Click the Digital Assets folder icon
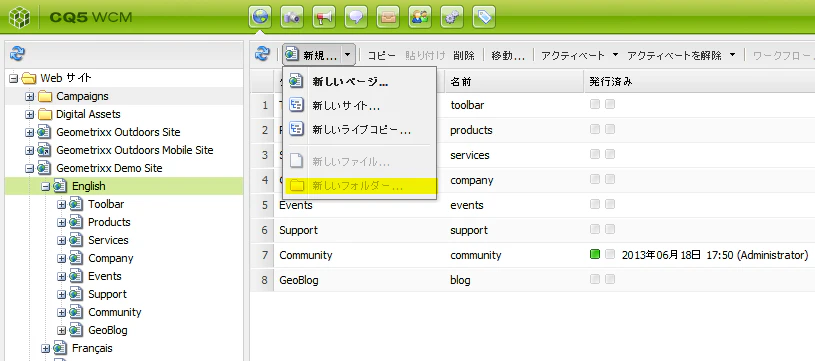The width and height of the screenshot is (815, 361). [45, 114]
